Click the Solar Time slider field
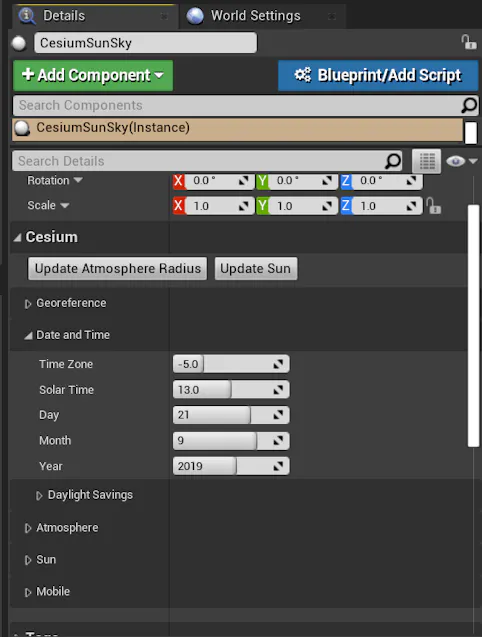 click(231, 390)
